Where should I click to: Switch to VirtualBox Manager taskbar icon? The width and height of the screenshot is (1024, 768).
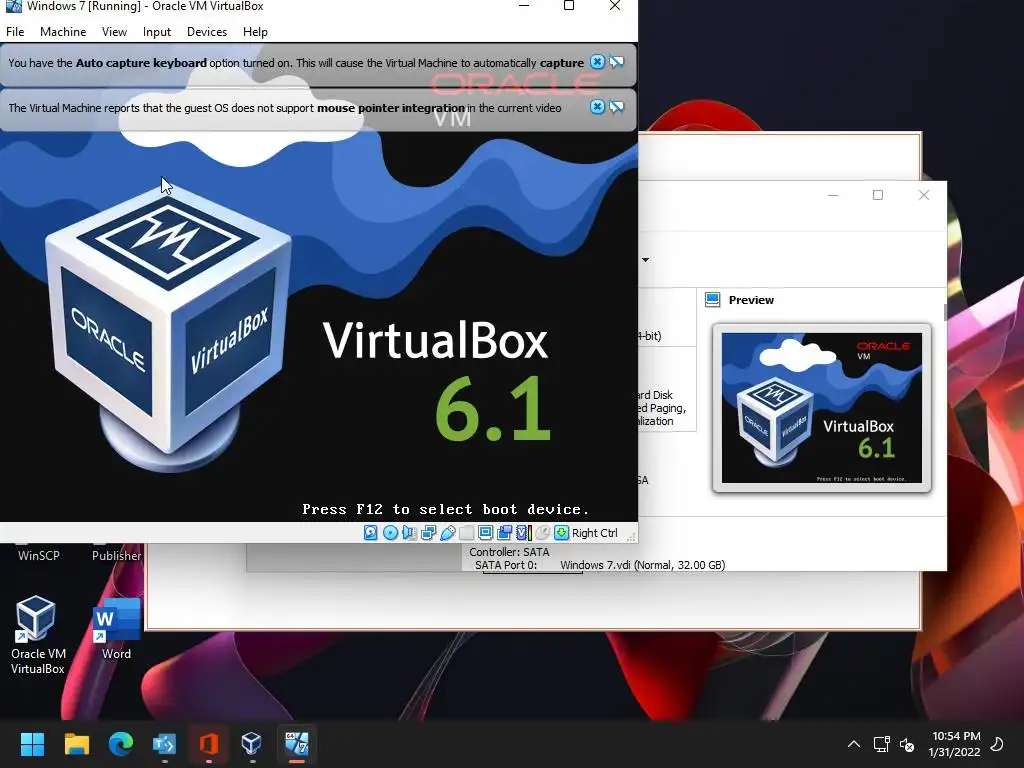(251, 744)
